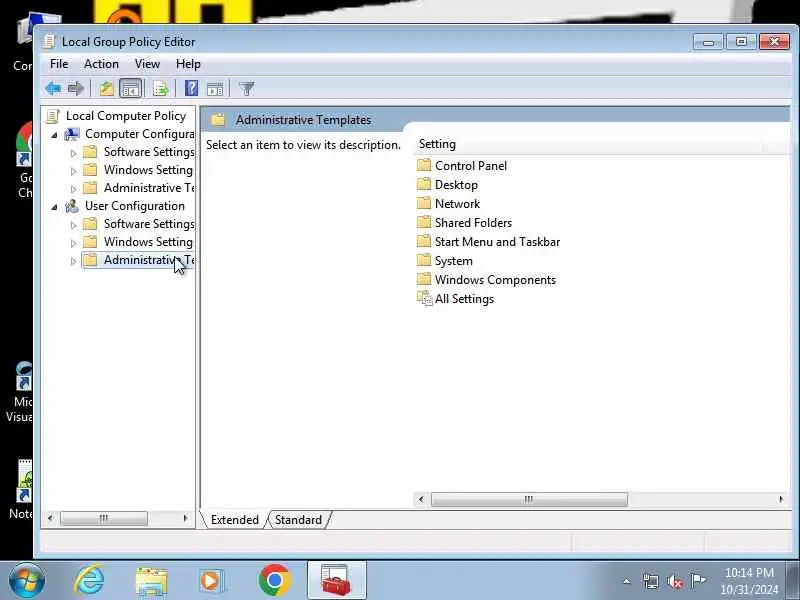Click the User Configuration node icon
Screen dimensions: 800x600
[x=71, y=206]
